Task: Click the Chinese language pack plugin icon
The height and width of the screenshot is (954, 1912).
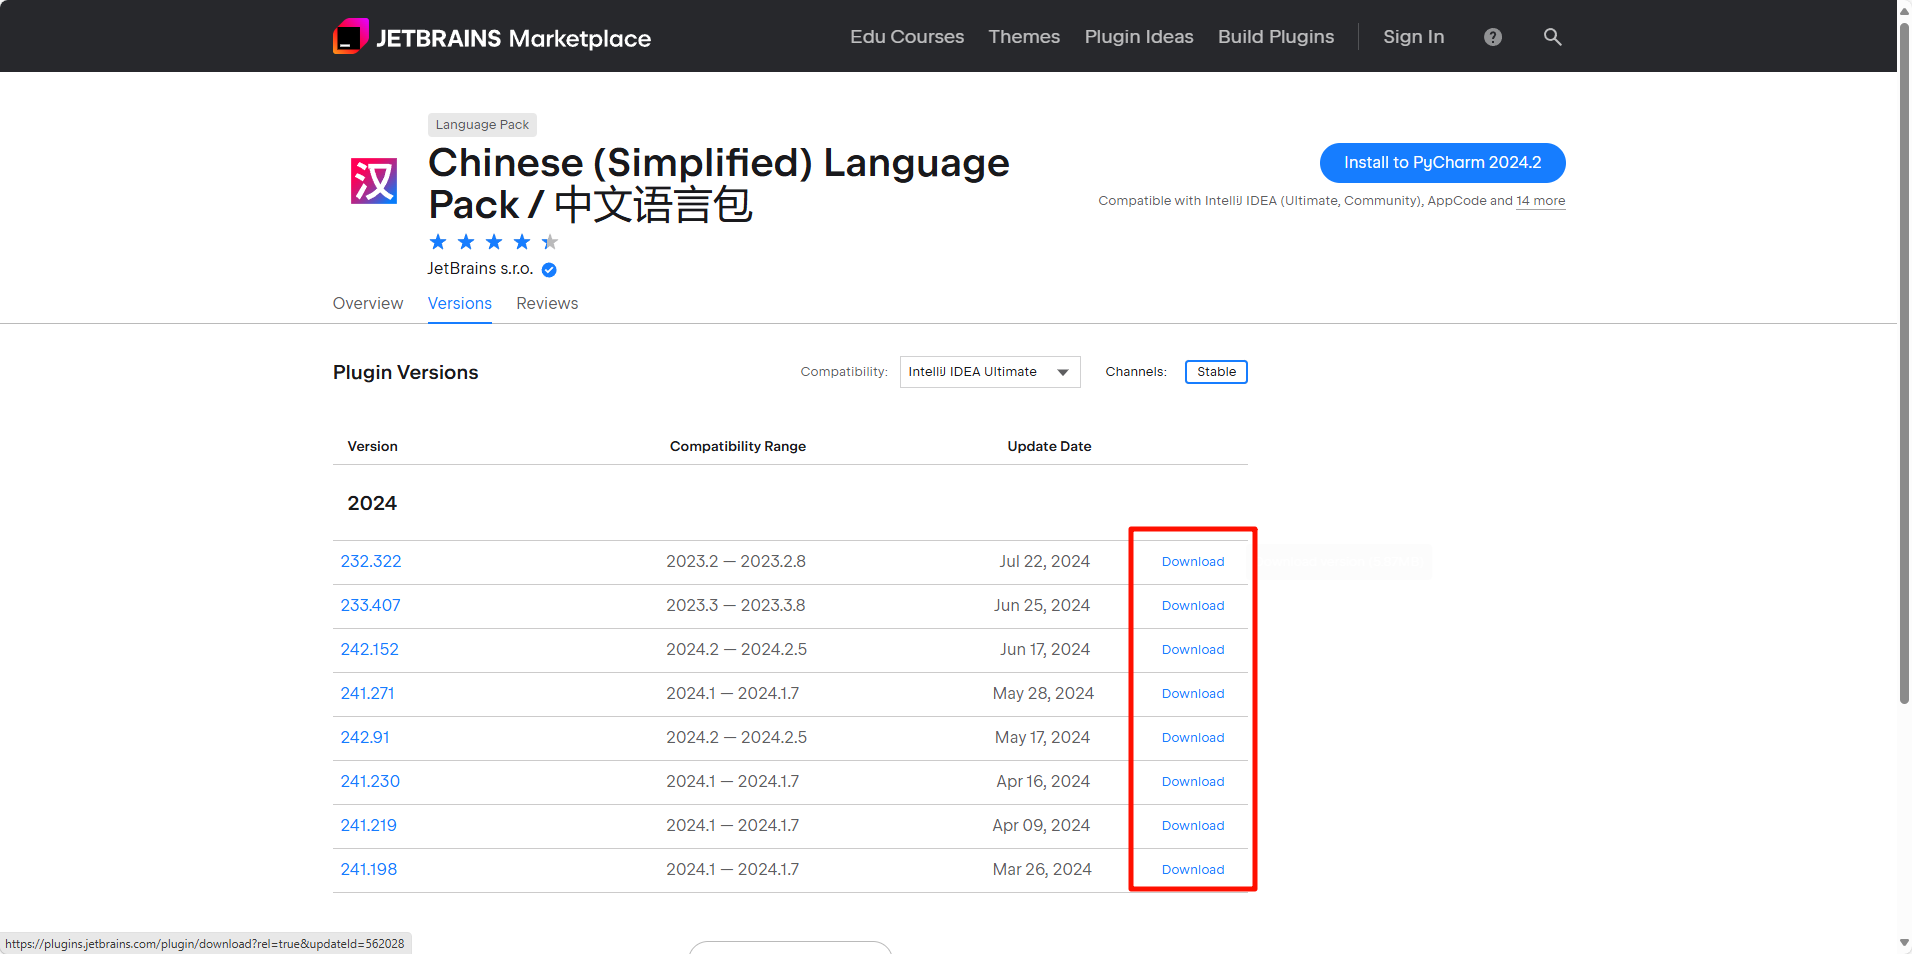Action: click(x=374, y=181)
